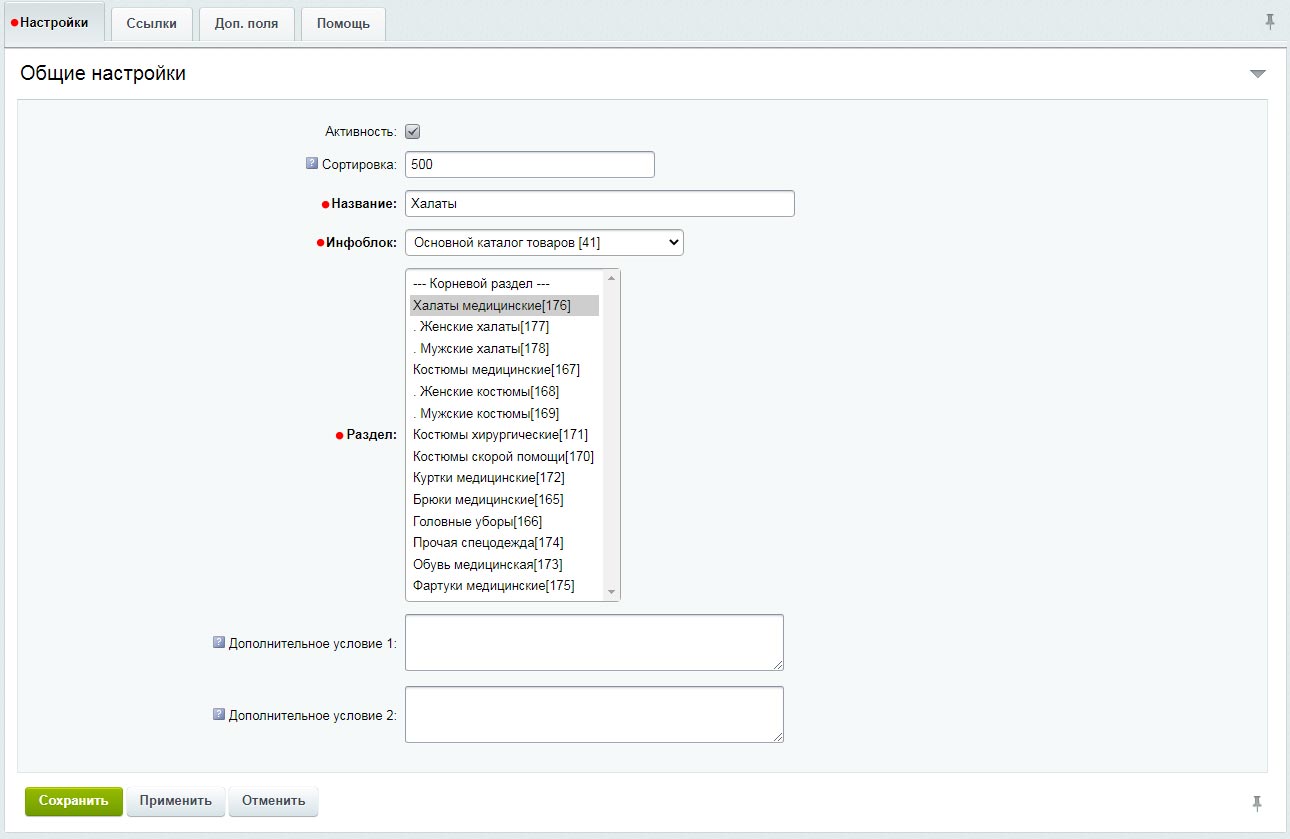Viewport: 1290px width, 839px height.
Task: Click the scroll-down arrow of the Раздел list
Action: pos(611,592)
